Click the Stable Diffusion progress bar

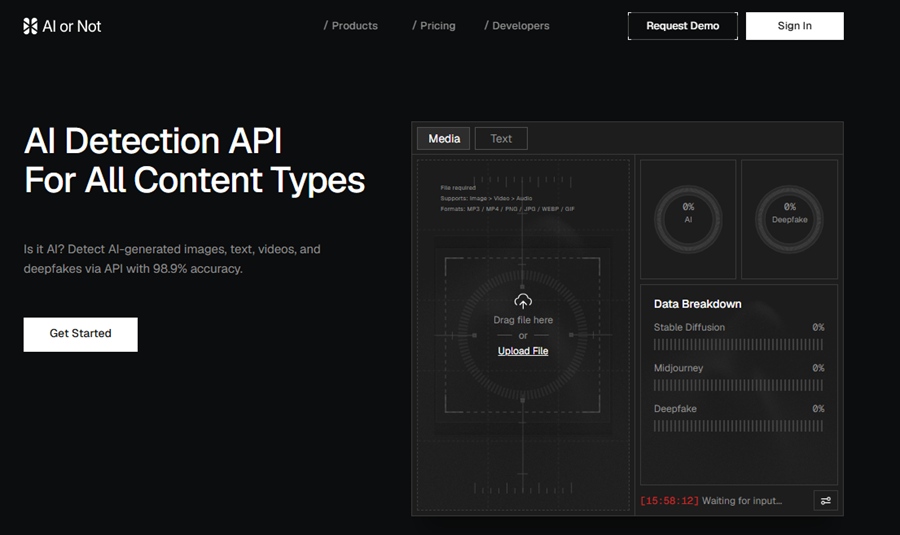(738, 344)
